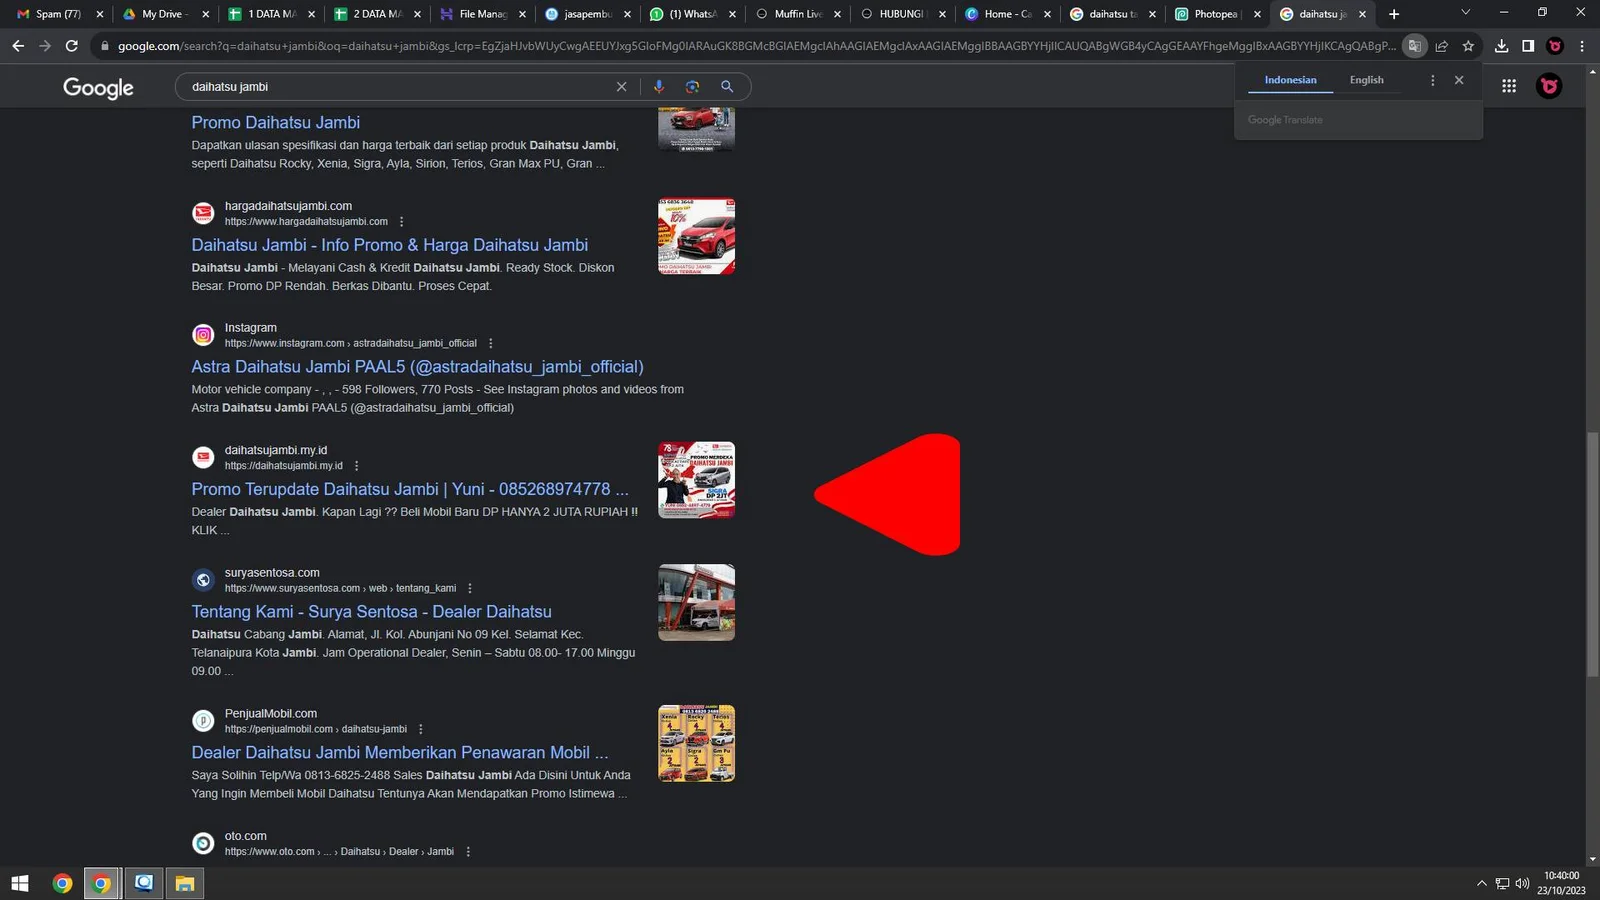Click the address bar URL

coord(755,46)
